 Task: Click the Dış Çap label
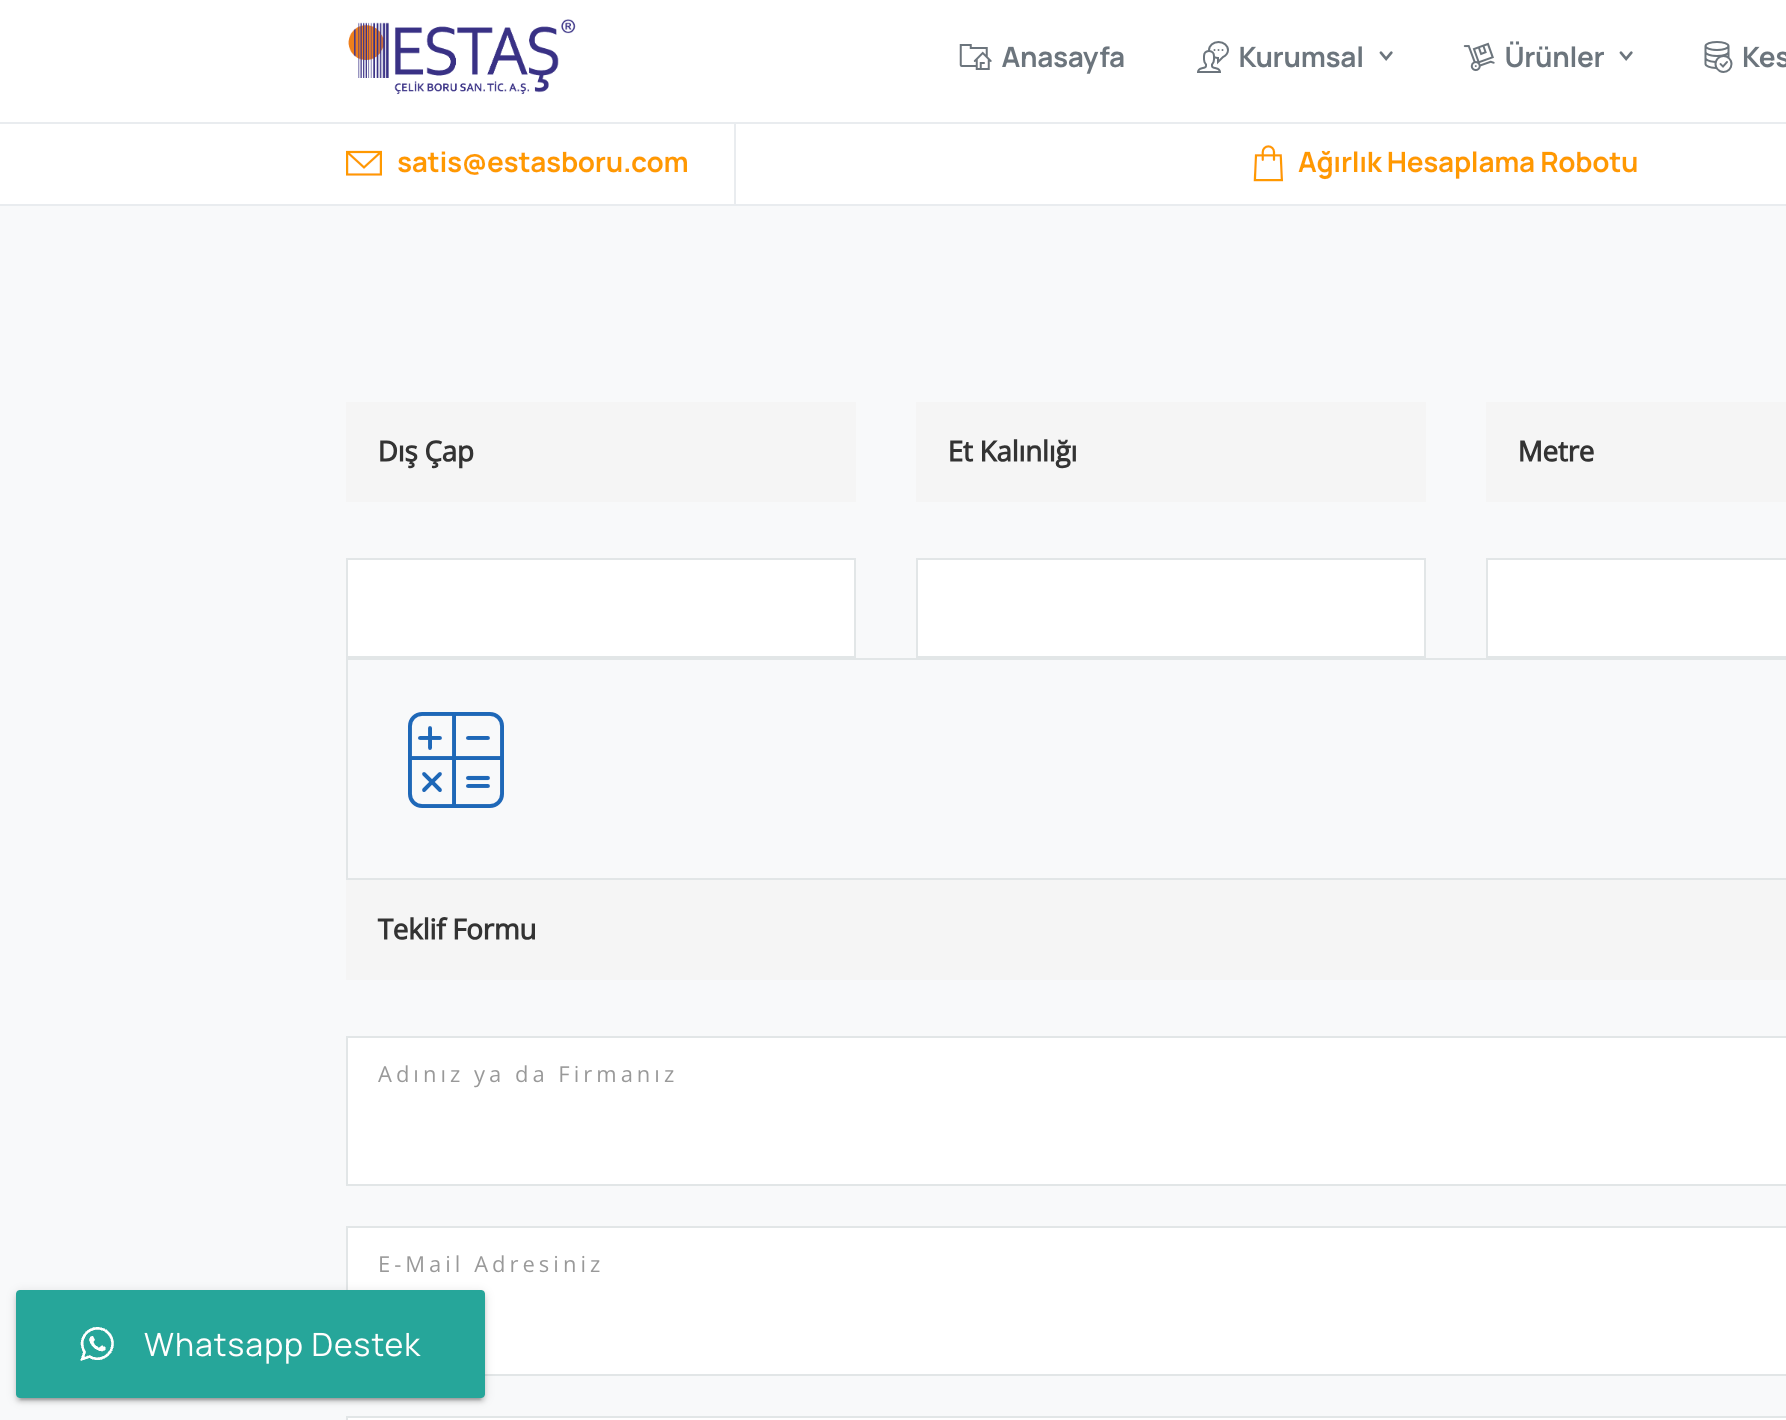tap(426, 452)
